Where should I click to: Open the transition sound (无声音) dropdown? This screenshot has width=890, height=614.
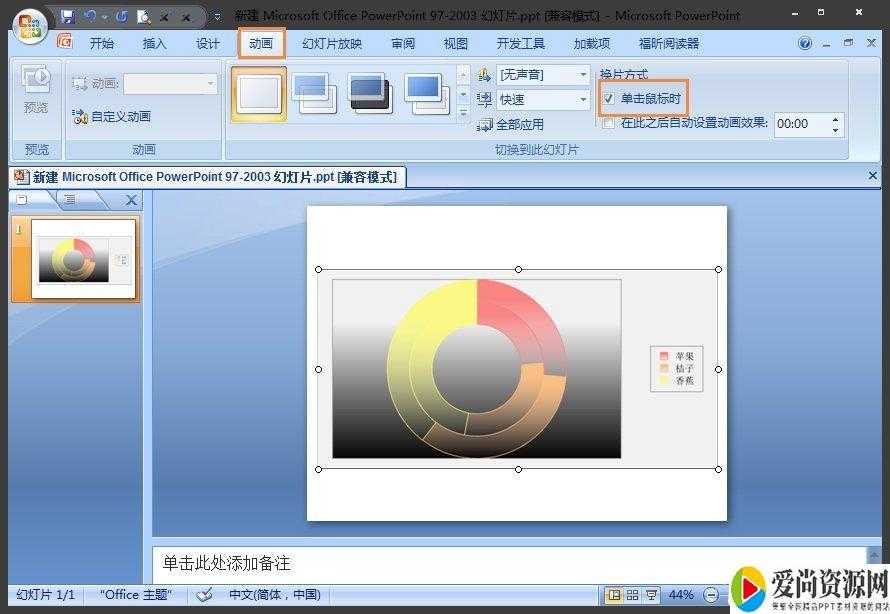click(x=583, y=75)
